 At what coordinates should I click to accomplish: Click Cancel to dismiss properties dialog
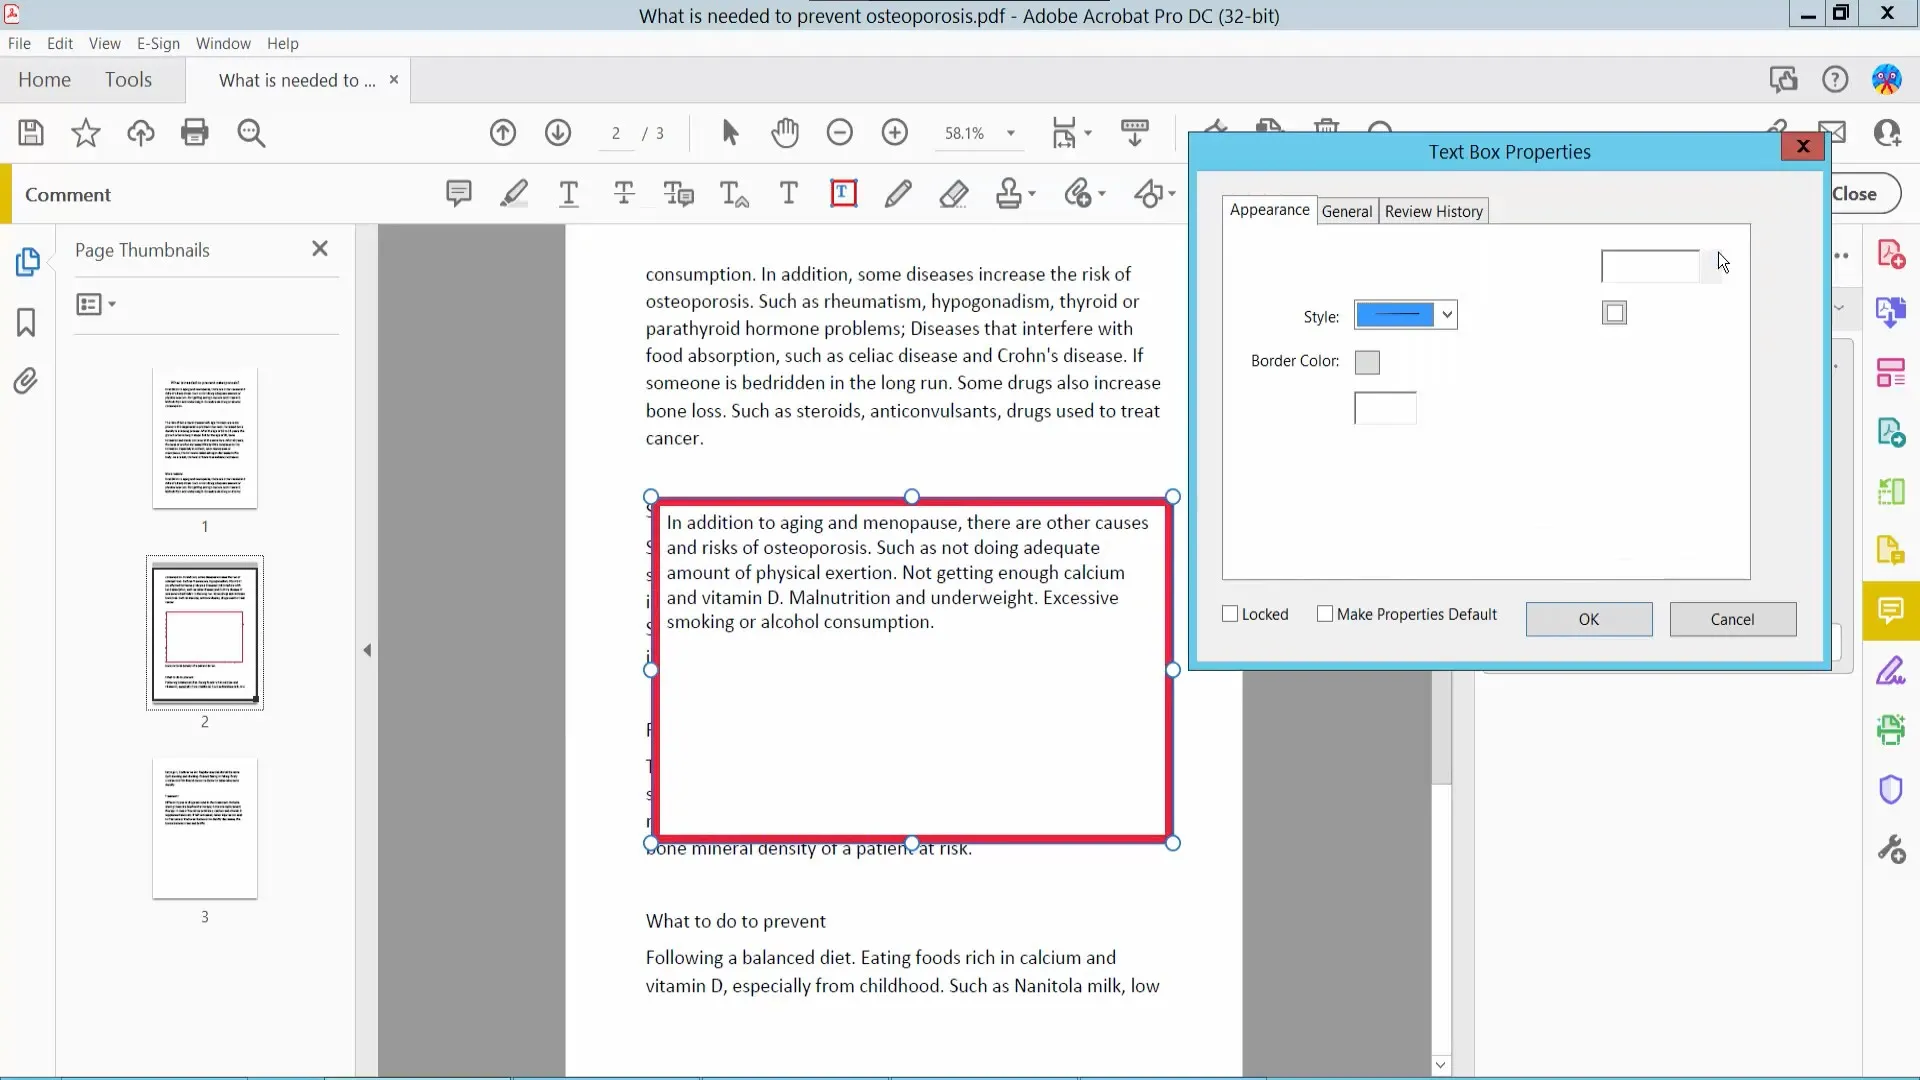[x=1731, y=618]
